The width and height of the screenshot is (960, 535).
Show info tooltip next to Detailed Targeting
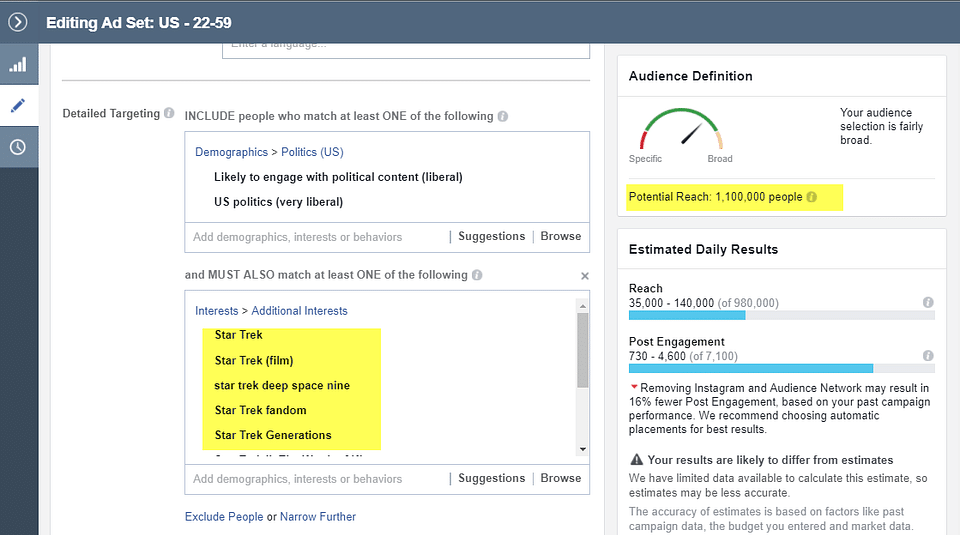click(169, 113)
